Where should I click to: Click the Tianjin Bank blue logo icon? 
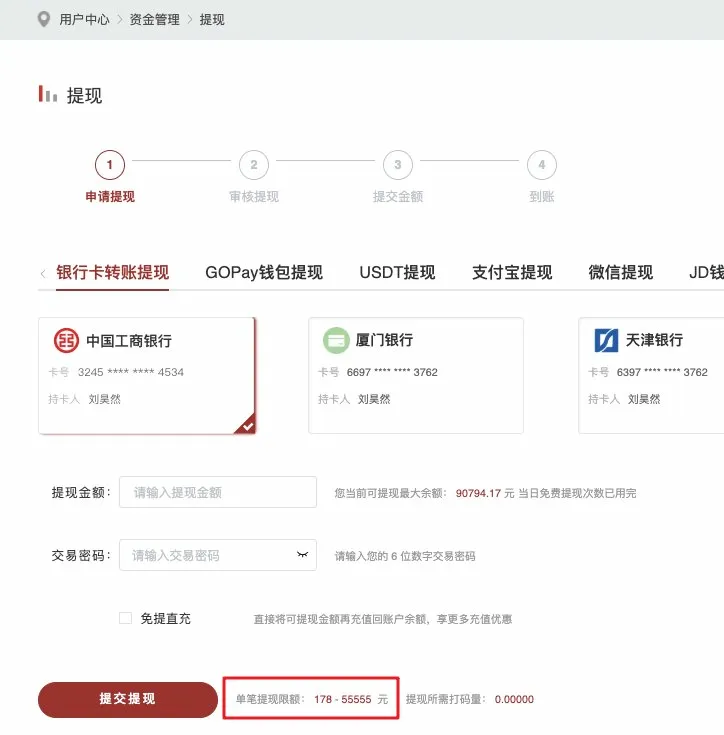coord(606,340)
